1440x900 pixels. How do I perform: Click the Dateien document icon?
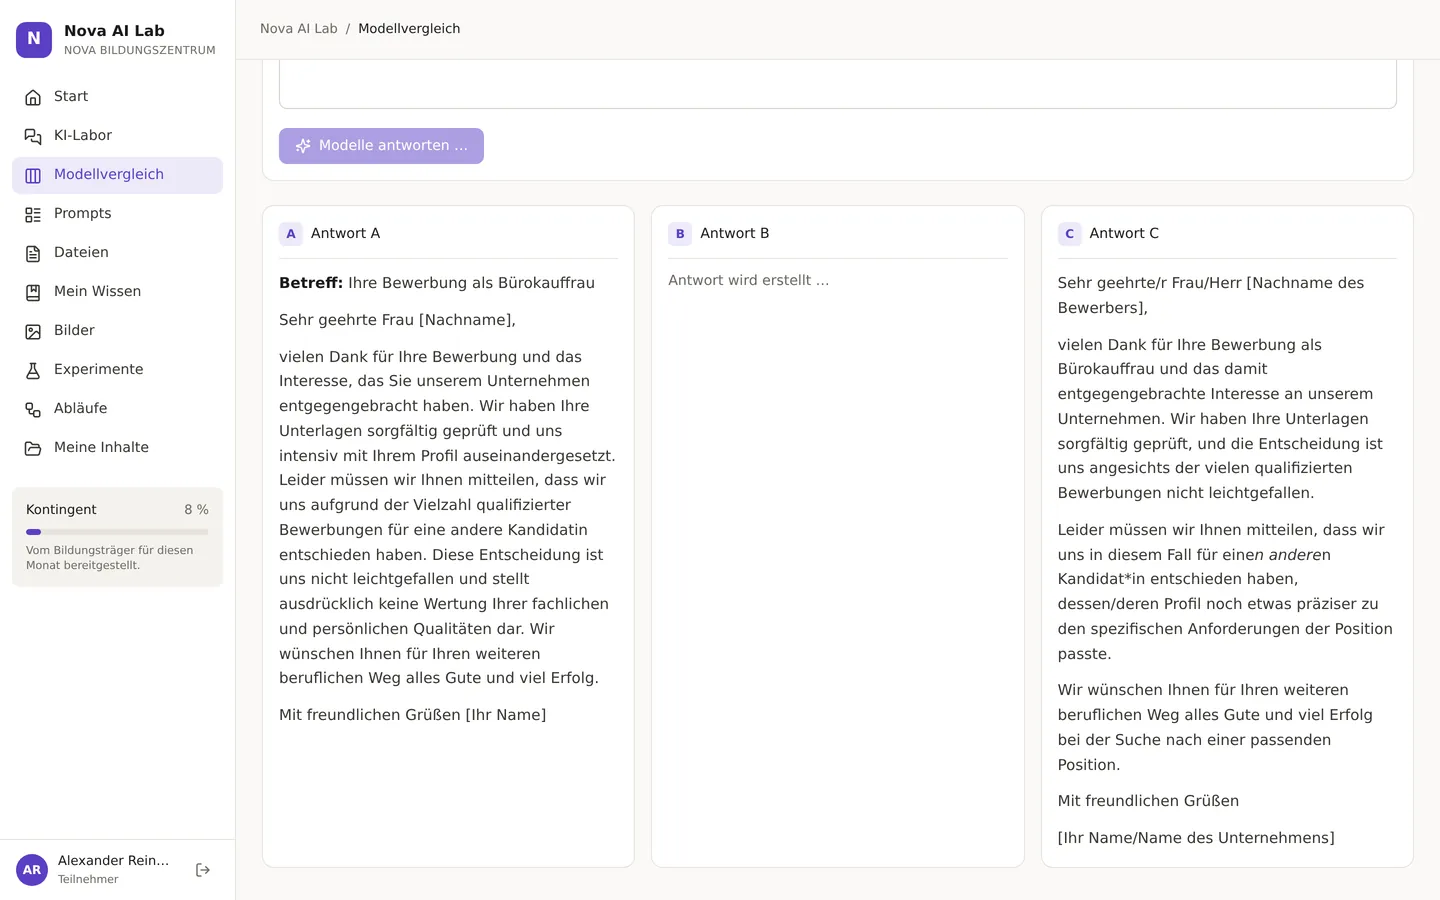pyautogui.click(x=33, y=253)
